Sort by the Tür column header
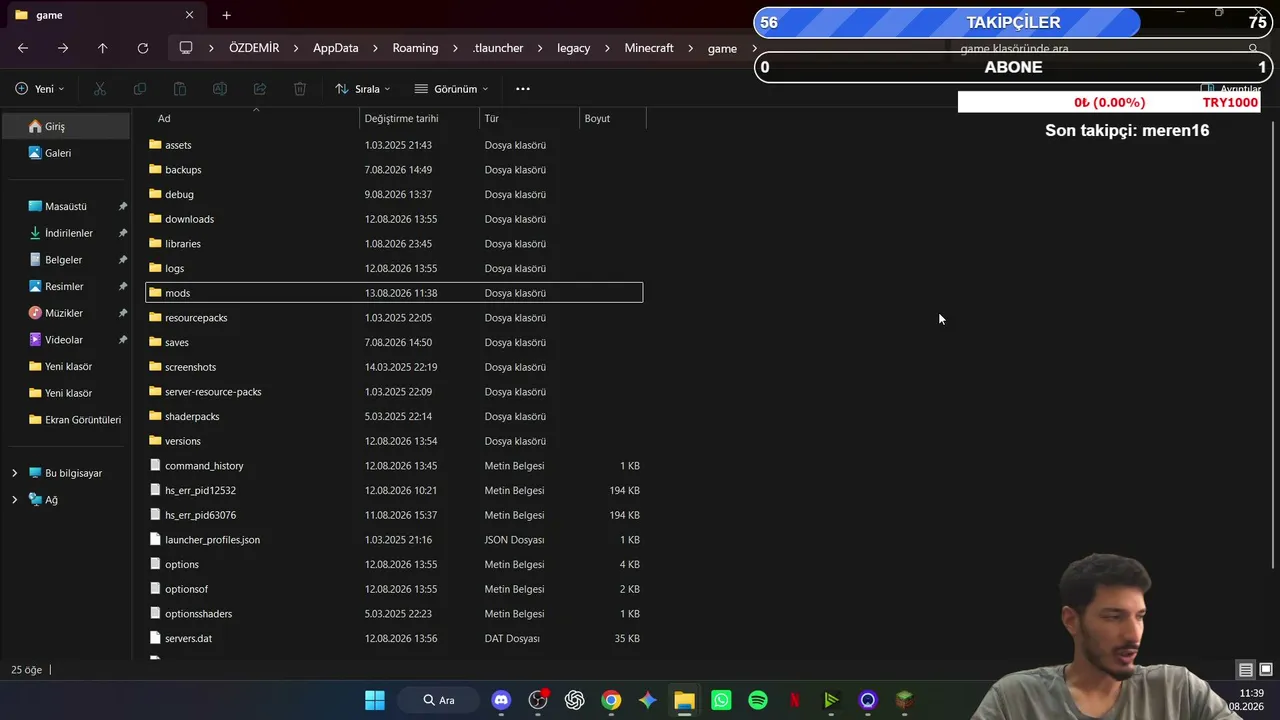The width and height of the screenshot is (1280, 720). coord(530,118)
